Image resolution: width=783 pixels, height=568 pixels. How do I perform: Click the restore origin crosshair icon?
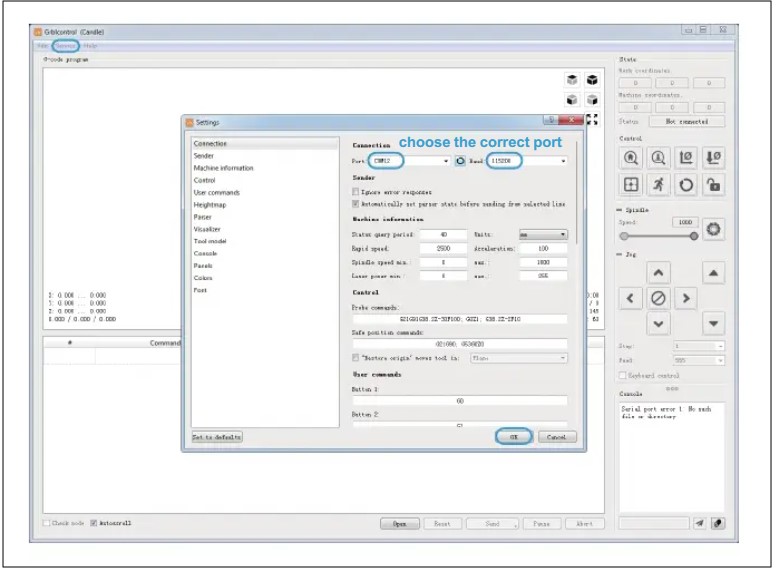(x=631, y=185)
